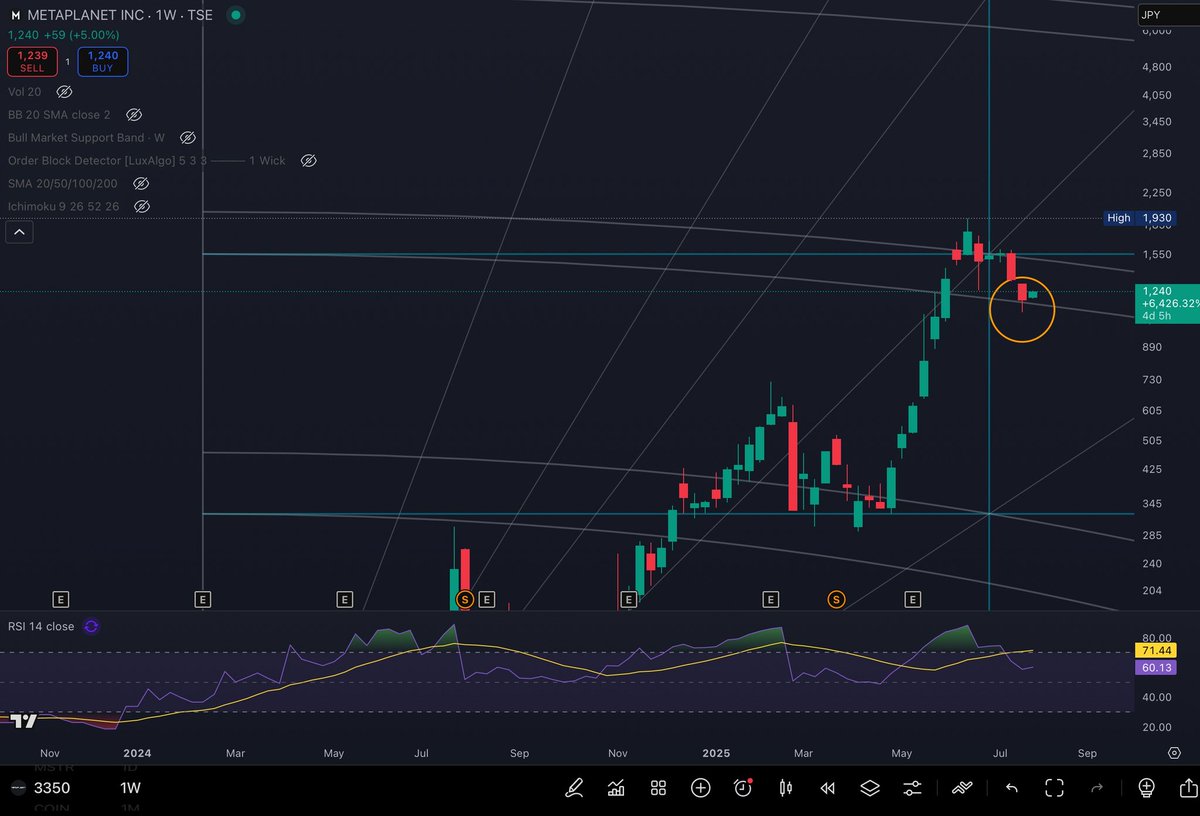Select the Order Block Detector [LuxAlgo] label
Screen dimensions: 1200x816
click(147, 160)
